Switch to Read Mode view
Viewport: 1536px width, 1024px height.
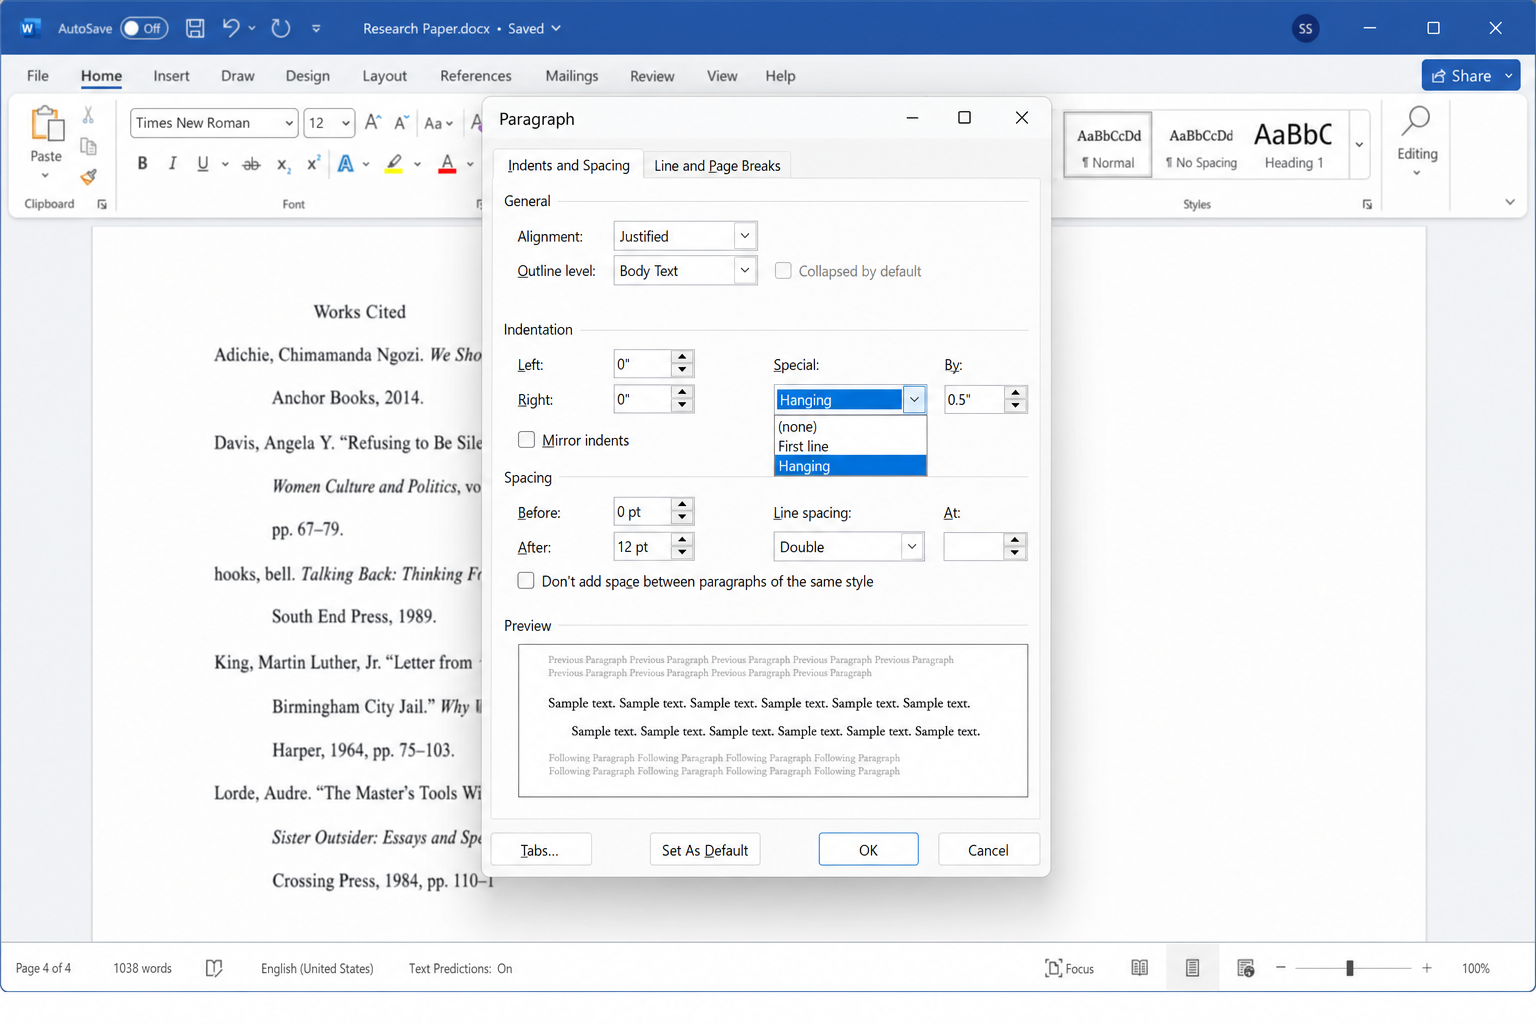(1139, 968)
